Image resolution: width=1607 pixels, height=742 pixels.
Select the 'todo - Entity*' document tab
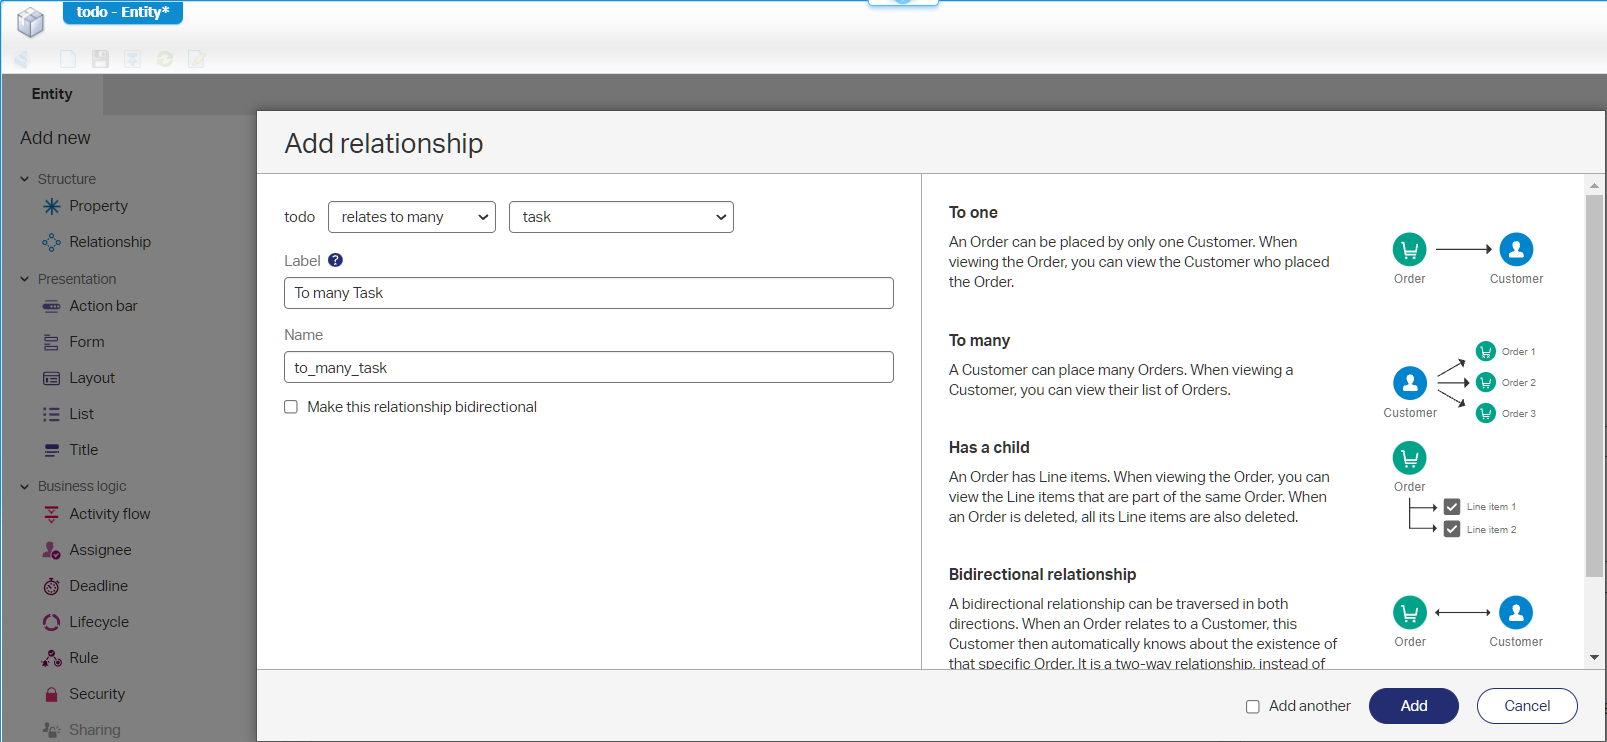point(123,12)
